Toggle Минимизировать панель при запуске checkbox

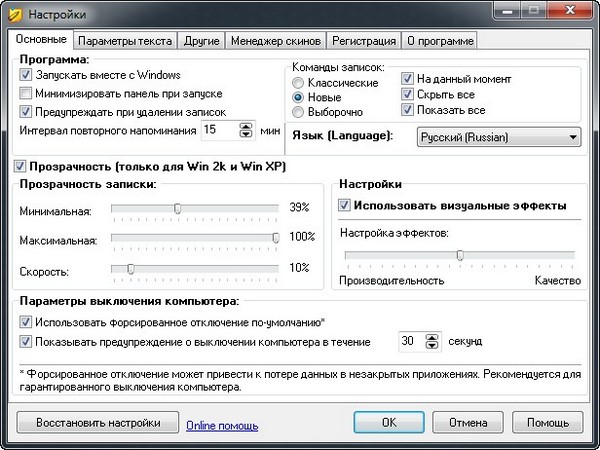pos(26,94)
